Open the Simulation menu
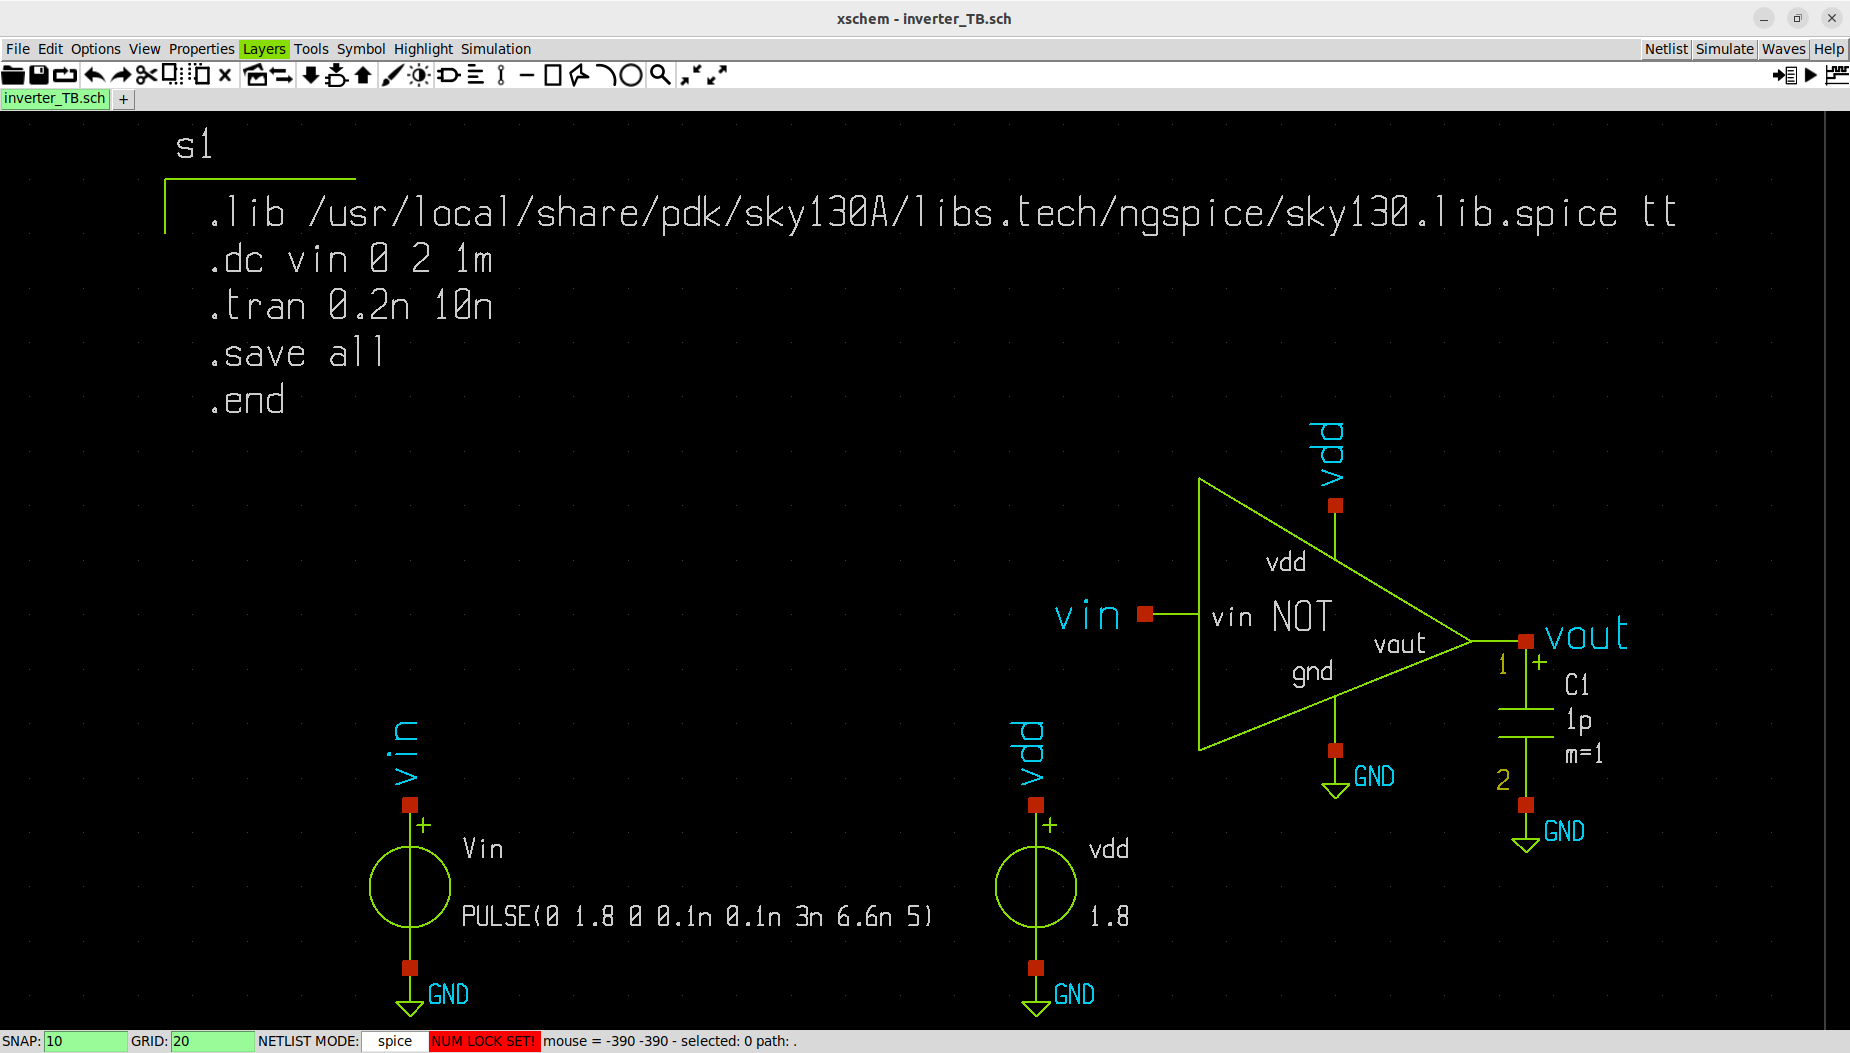 tap(496, 48)
